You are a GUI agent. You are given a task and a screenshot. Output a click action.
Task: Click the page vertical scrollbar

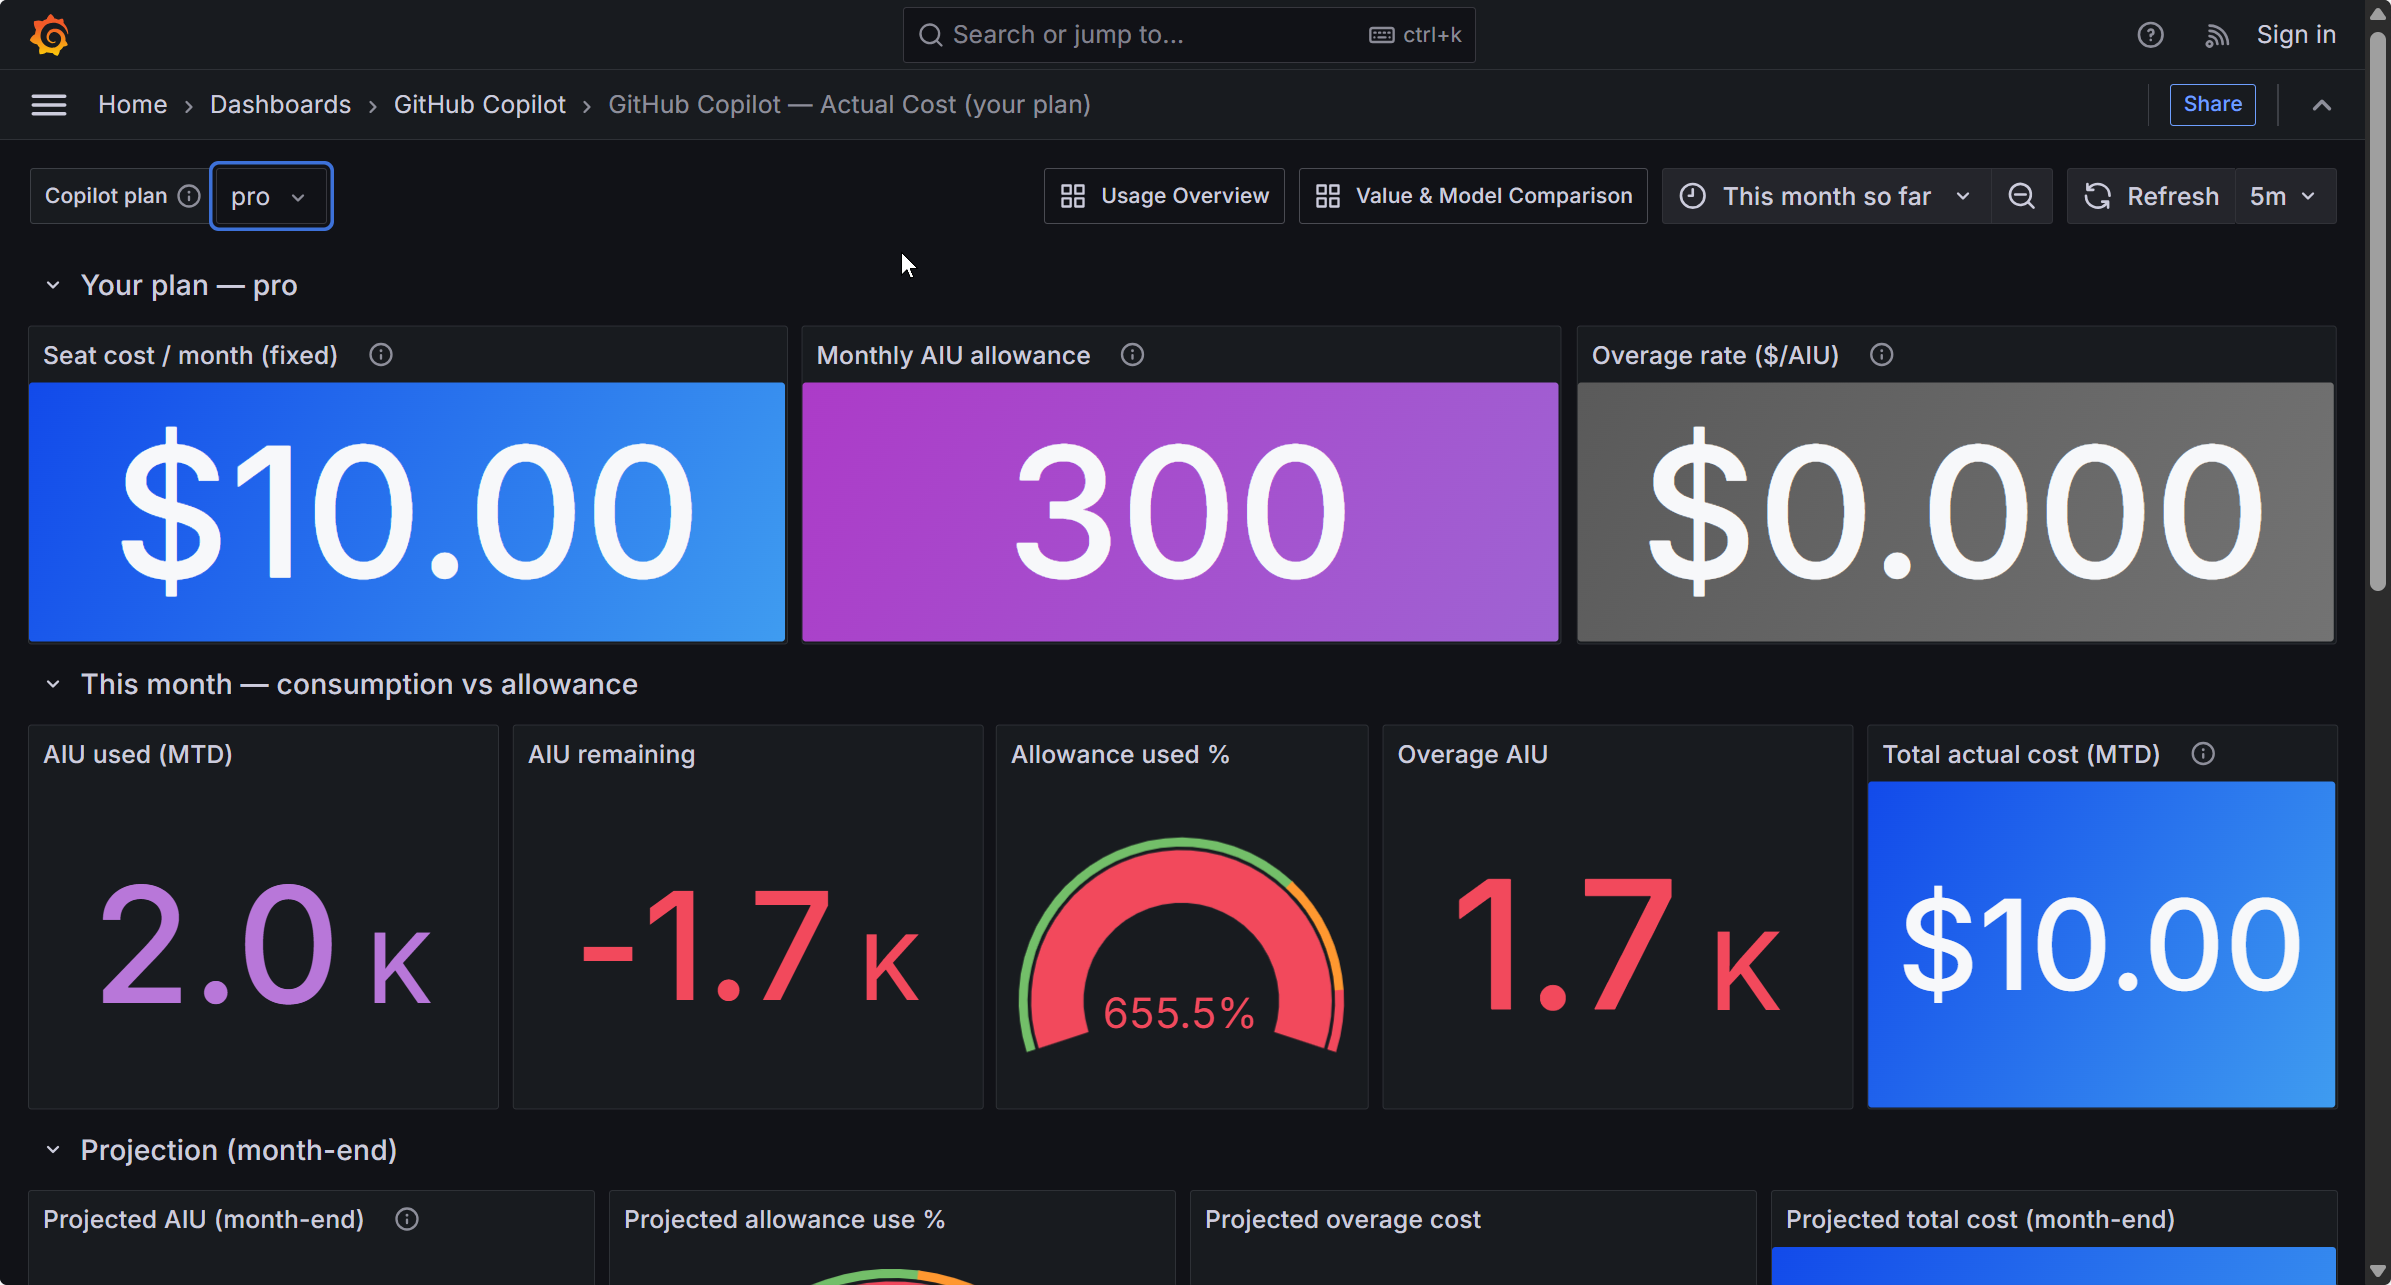[x=2378, y=310]
